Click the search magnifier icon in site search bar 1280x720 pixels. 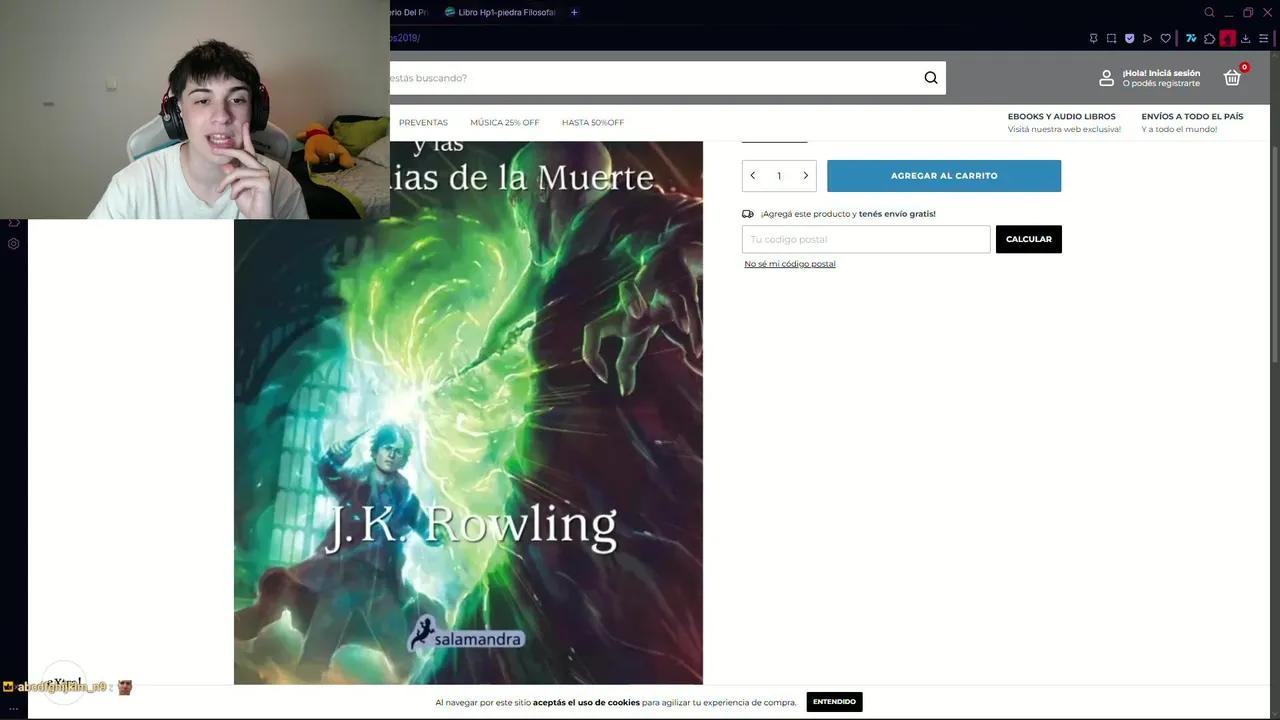pyautogui.click(x=931, y=78)
